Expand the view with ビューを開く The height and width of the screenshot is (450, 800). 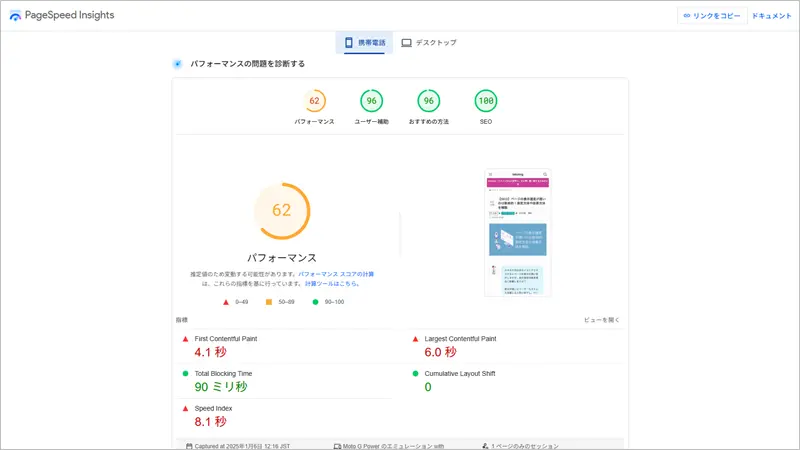602,320
